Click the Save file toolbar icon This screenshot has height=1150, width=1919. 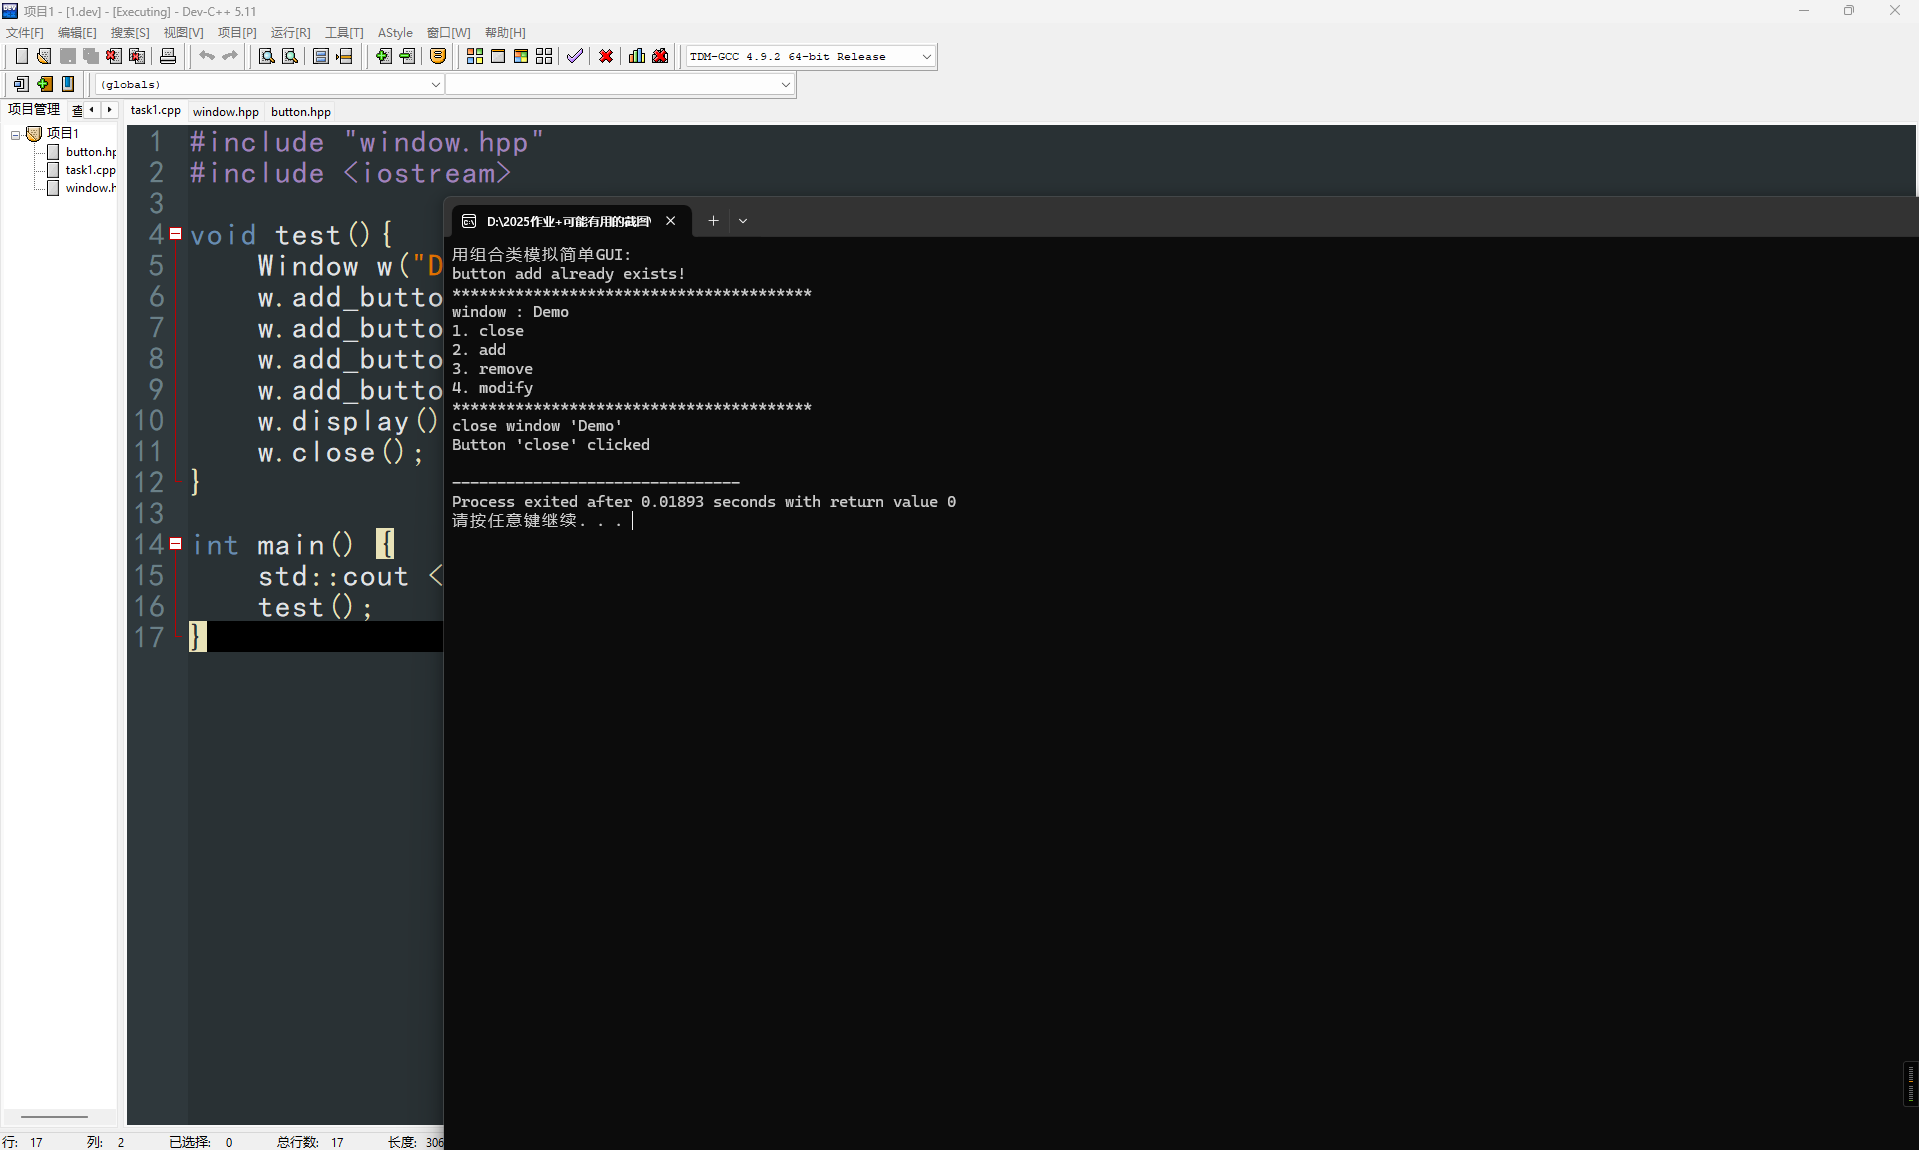click(x=67, y=56)
